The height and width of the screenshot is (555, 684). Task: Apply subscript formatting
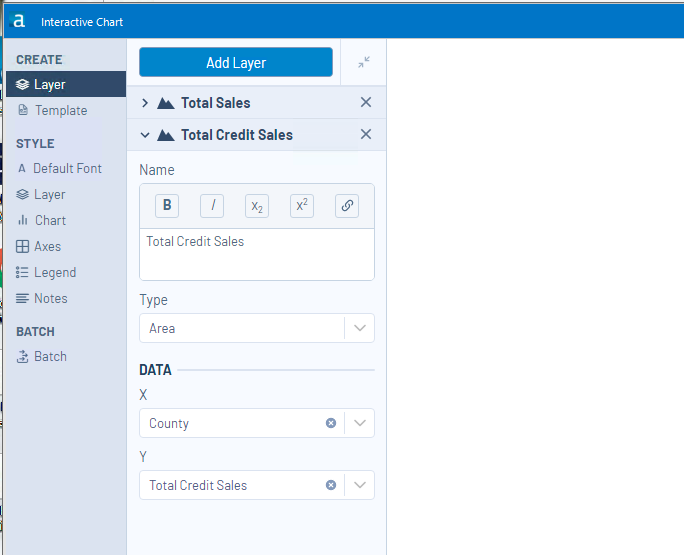click(257, 206)
